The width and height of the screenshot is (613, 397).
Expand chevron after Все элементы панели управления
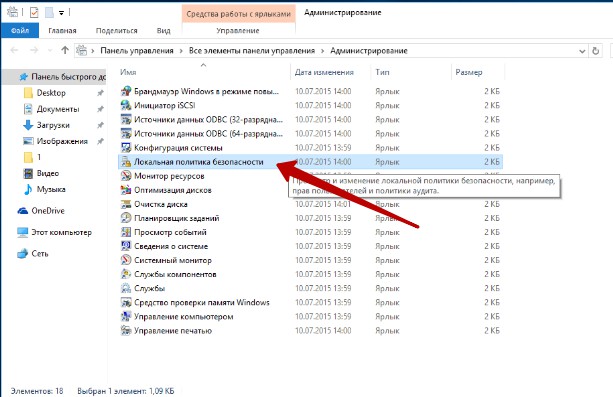pyautogui.click(x=323, y=51)
